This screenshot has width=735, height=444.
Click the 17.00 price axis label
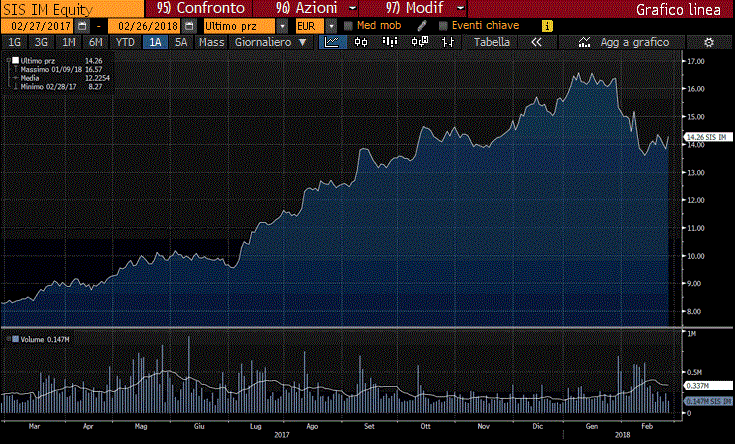[x=696, y=61]
